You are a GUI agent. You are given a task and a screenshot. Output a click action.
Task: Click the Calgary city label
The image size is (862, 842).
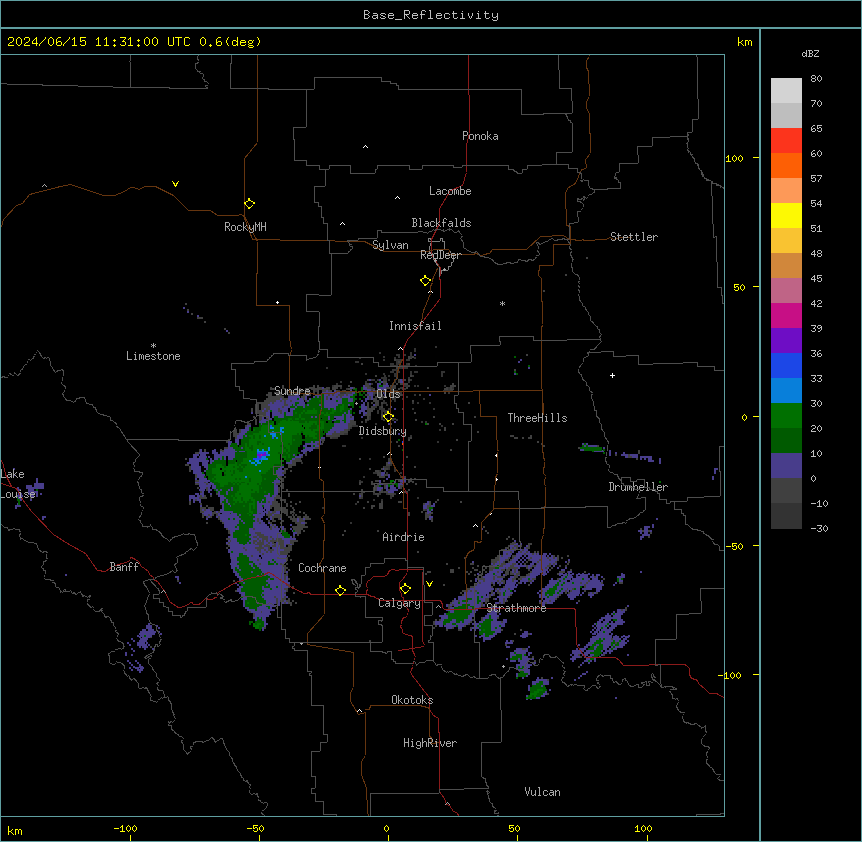coord(399,603)
